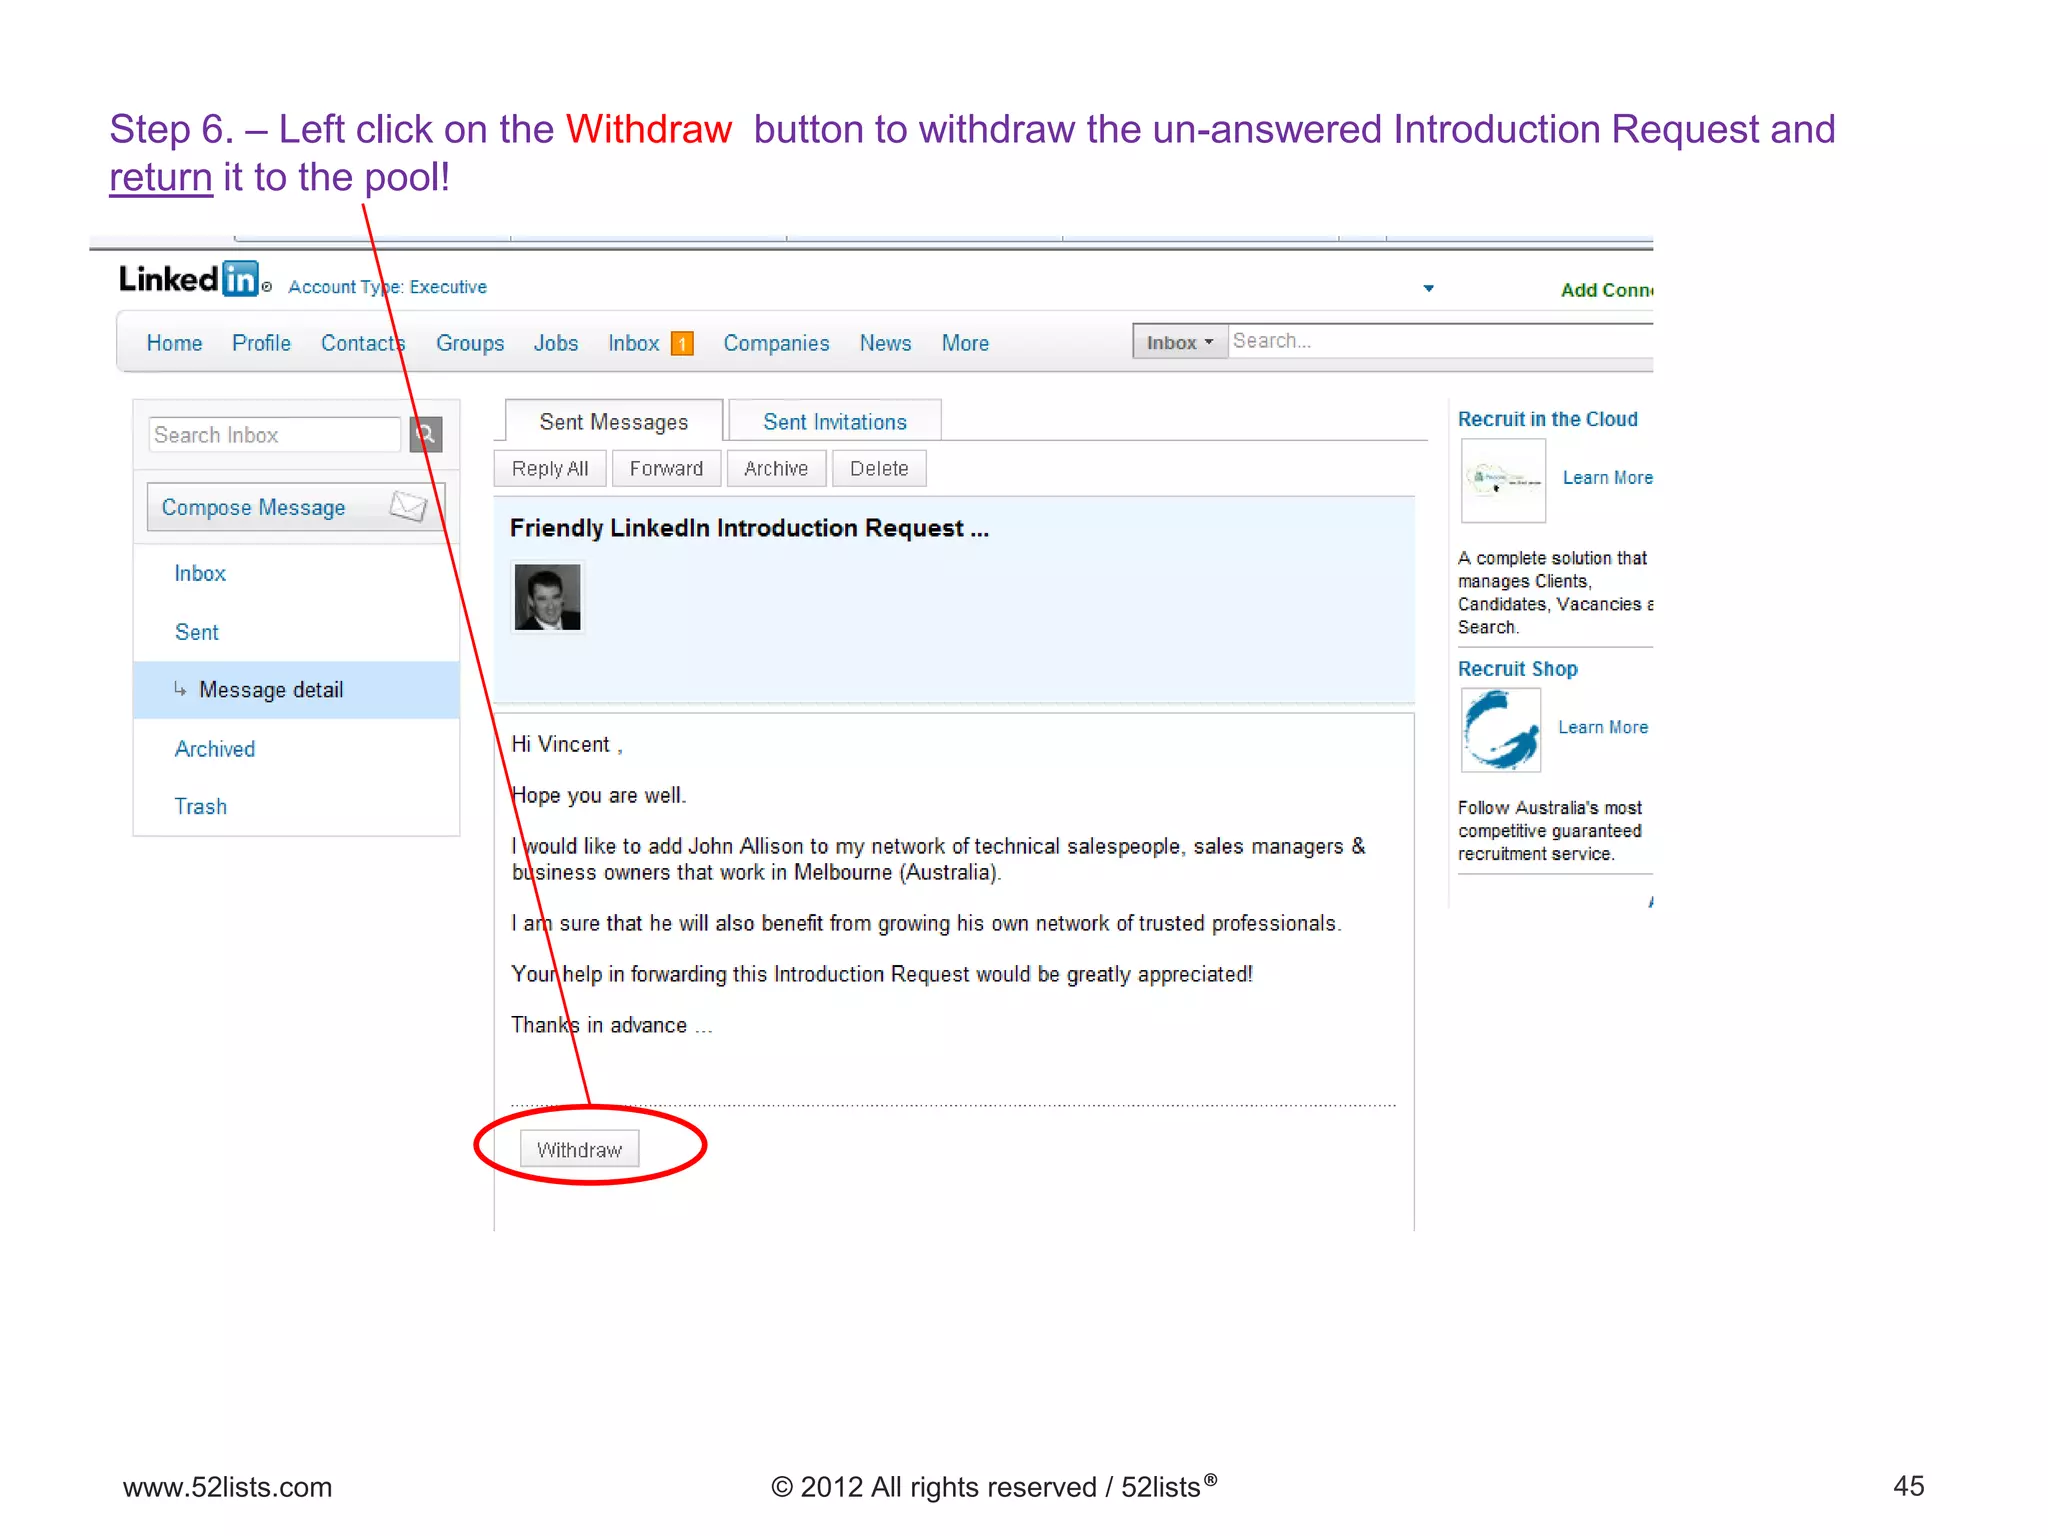2048x1536 pixels.
Task: Click the search inbox magnifier icon
Action: point(426,434)
